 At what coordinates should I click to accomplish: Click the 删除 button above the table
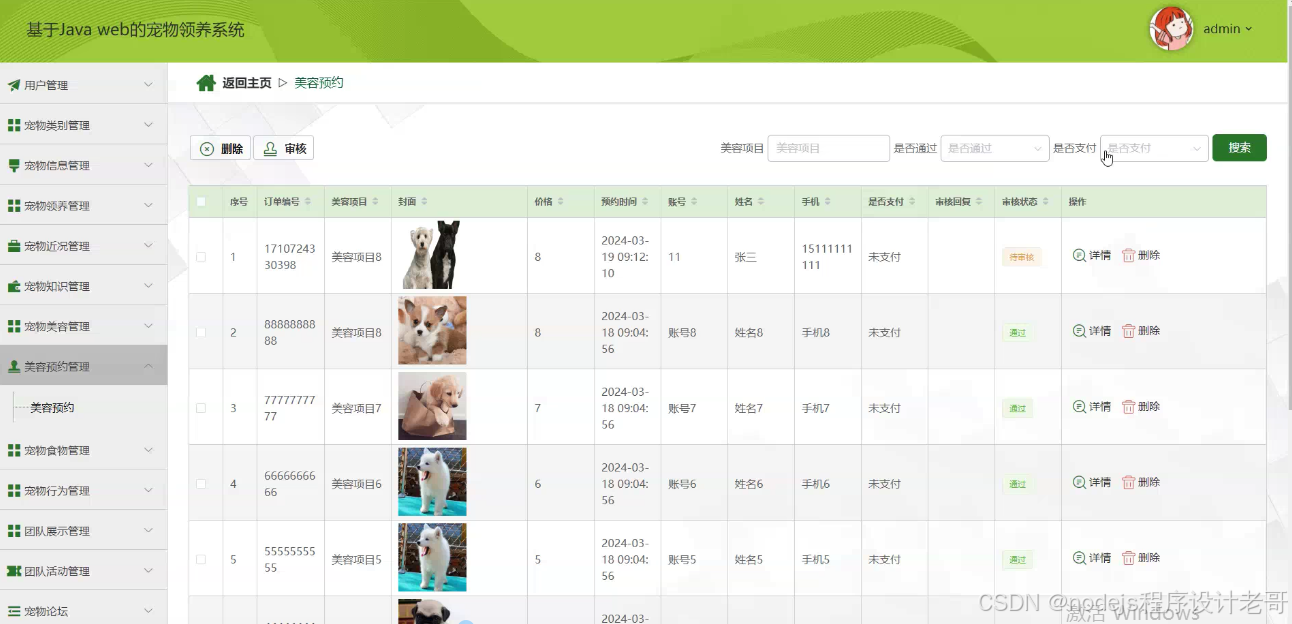coord(220,148)
